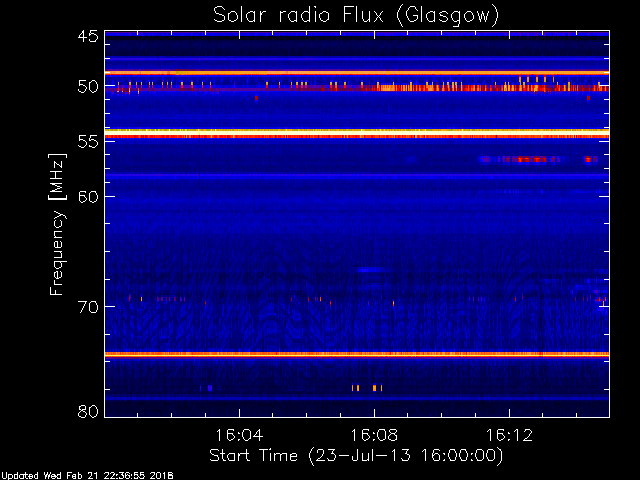
Task: Click the 45 frequency axis label
Action: click(x=88, y=37)
